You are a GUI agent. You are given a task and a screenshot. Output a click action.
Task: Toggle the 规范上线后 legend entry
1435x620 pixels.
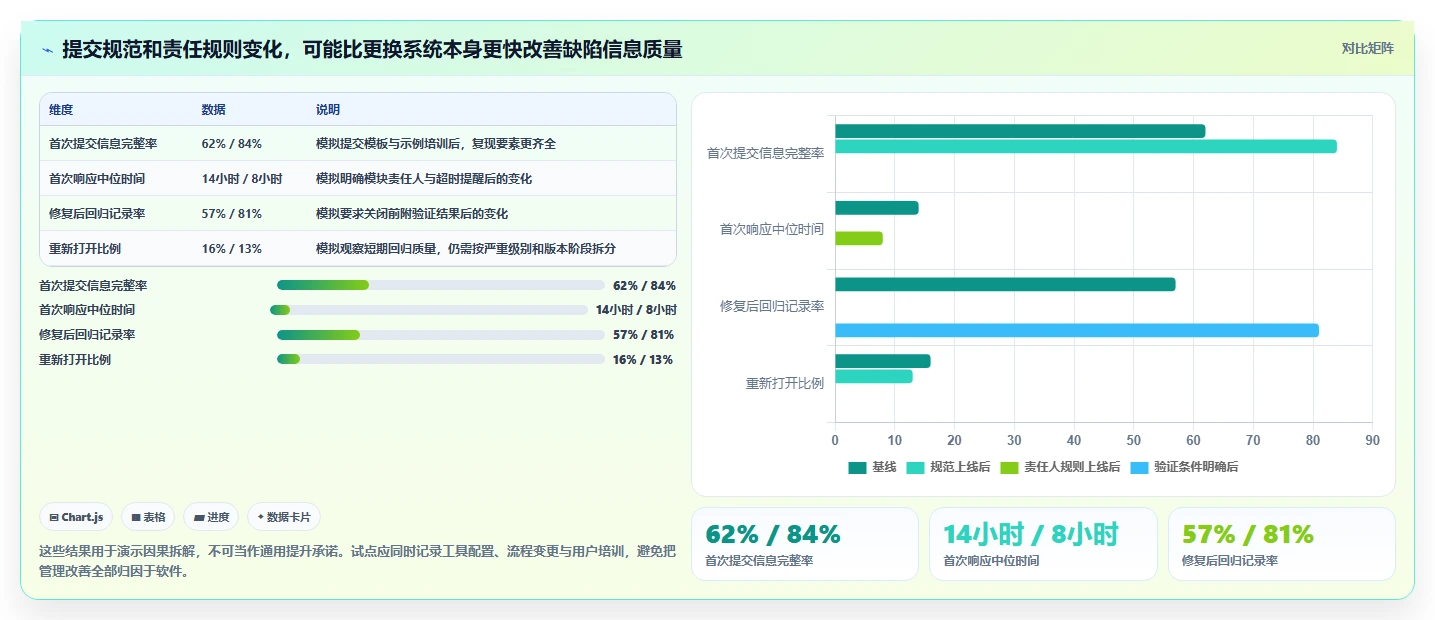click(x=948, y=467)
